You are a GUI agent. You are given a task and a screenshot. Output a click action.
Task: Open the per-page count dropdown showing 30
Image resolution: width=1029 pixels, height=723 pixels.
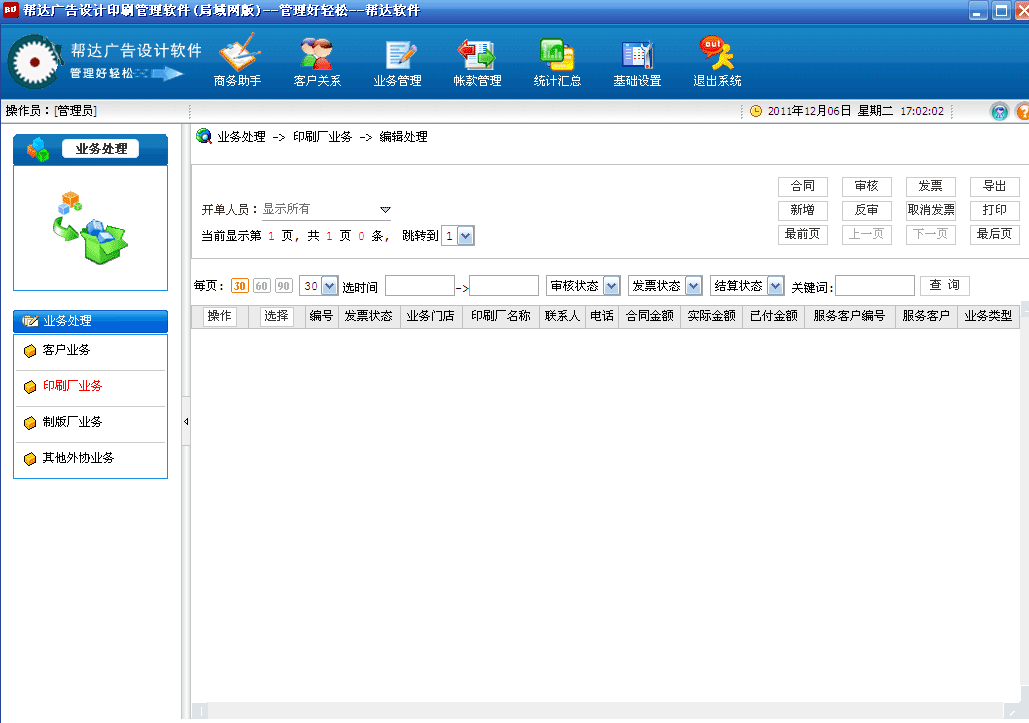[329, 286]
